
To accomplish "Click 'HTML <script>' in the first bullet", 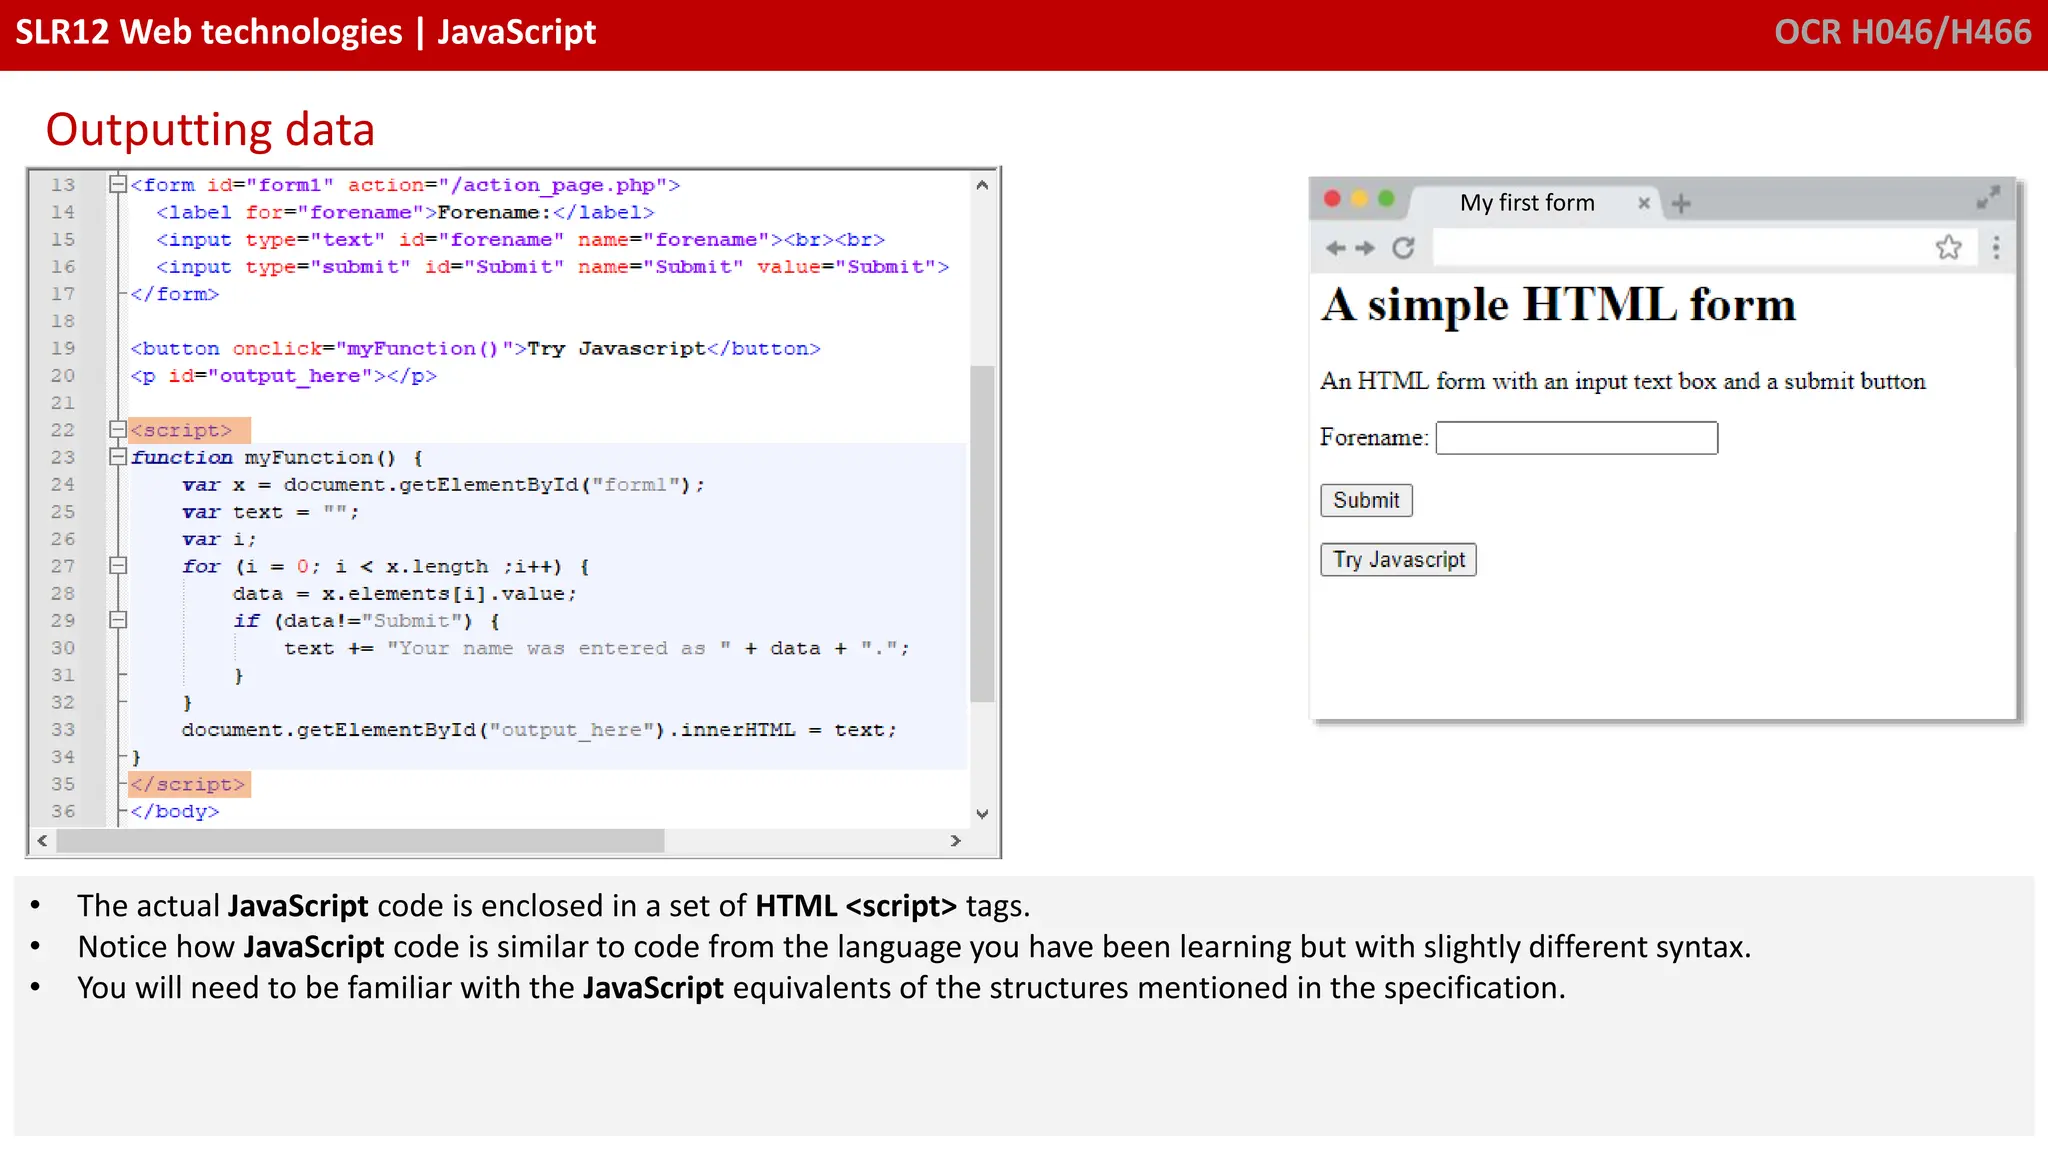I will pos(856,906).
